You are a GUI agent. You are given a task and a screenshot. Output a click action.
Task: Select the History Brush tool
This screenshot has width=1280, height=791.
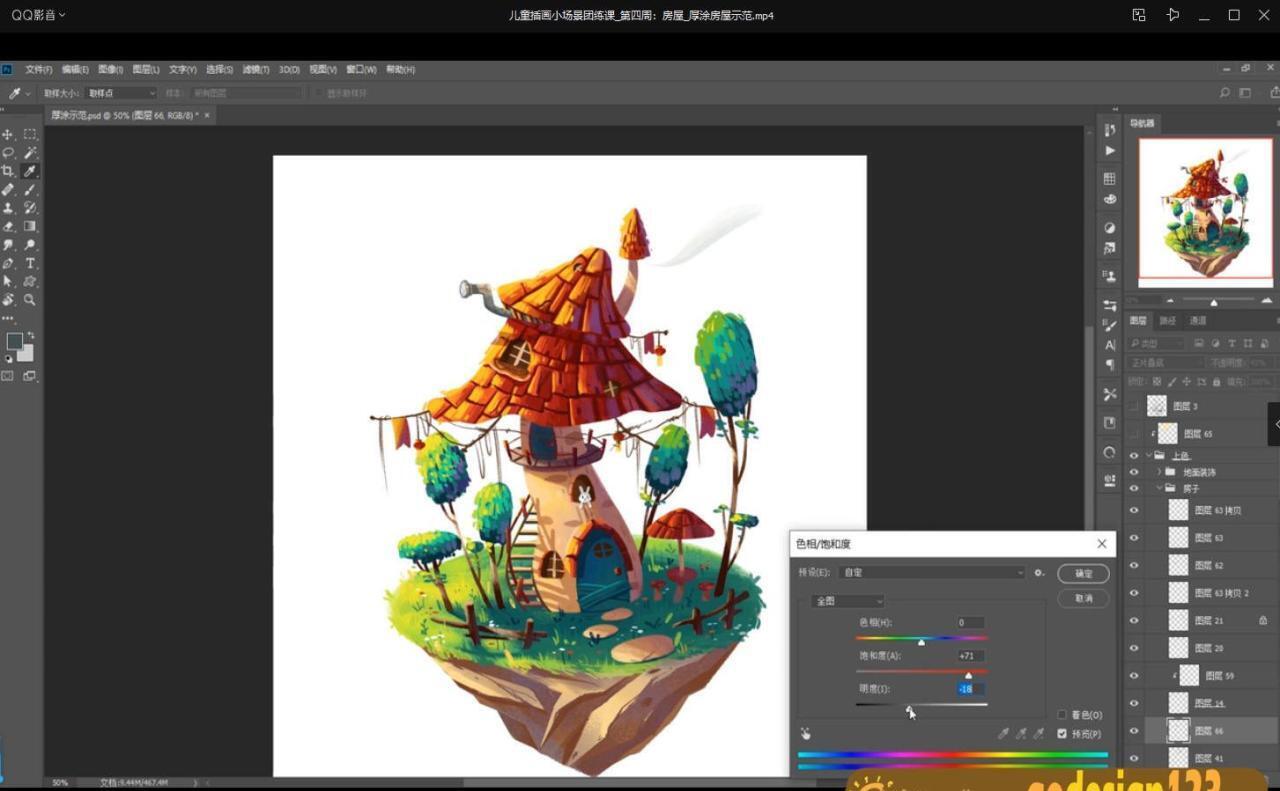[x=30, y=208]
